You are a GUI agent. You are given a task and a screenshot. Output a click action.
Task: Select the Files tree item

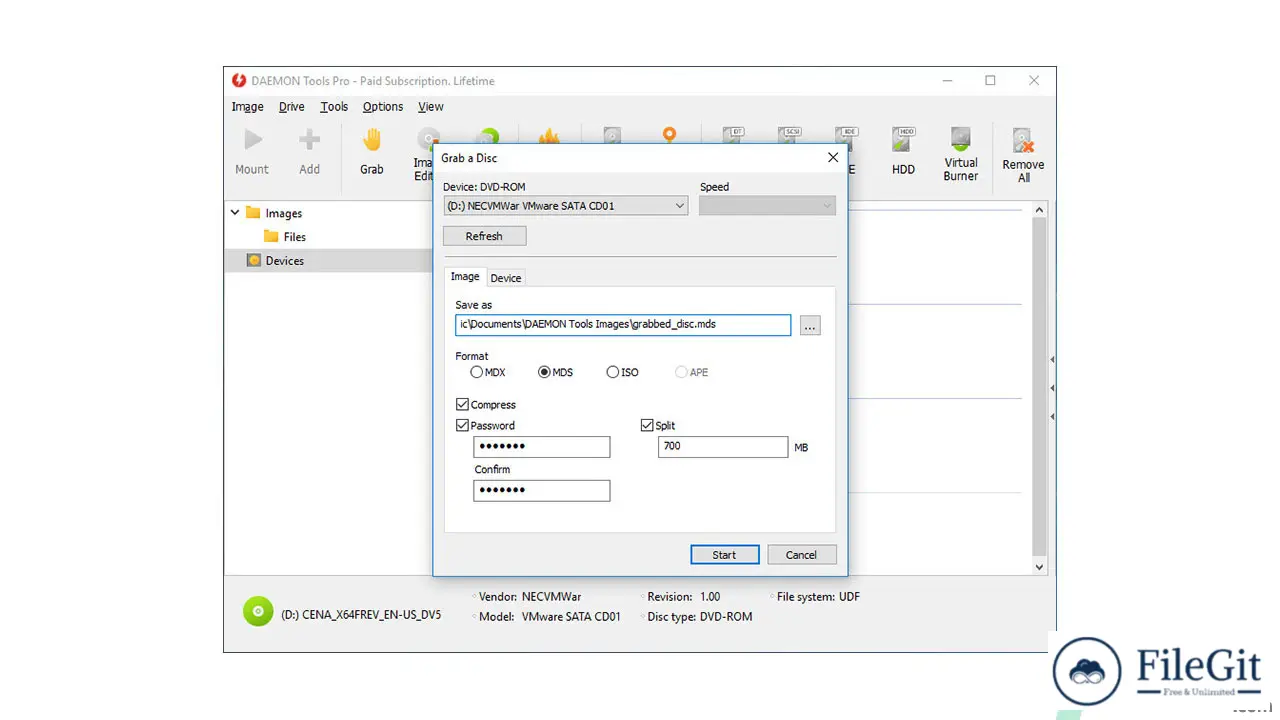[294, 237]
